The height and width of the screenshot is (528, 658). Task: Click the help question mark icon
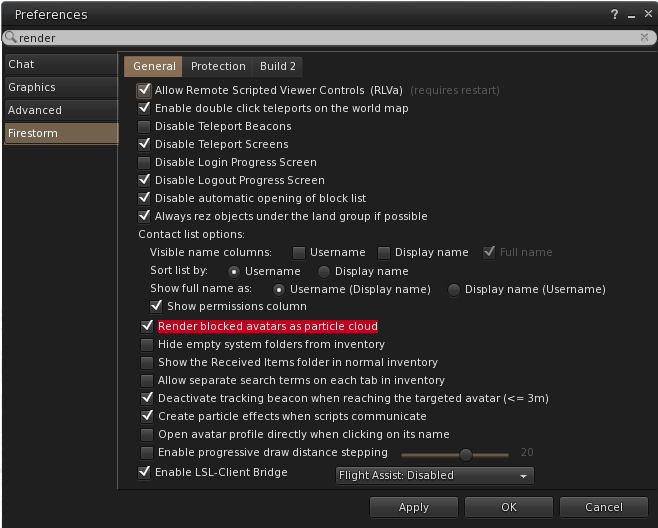click(614, 15)
